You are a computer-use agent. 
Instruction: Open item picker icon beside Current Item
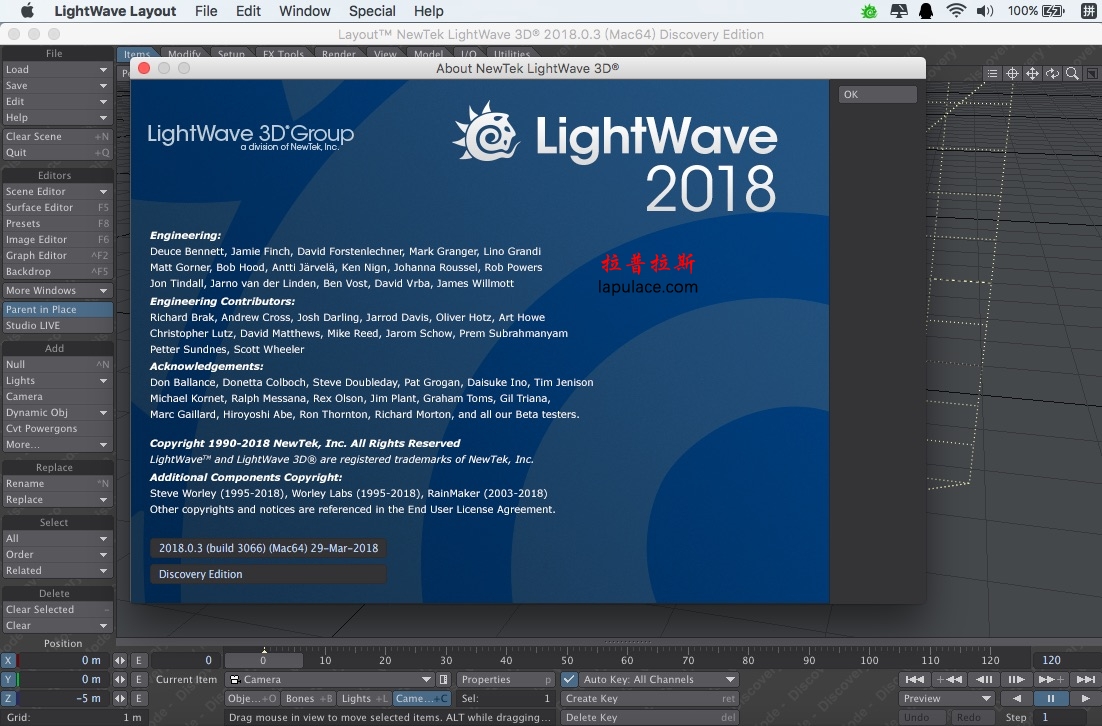[443, 680]
